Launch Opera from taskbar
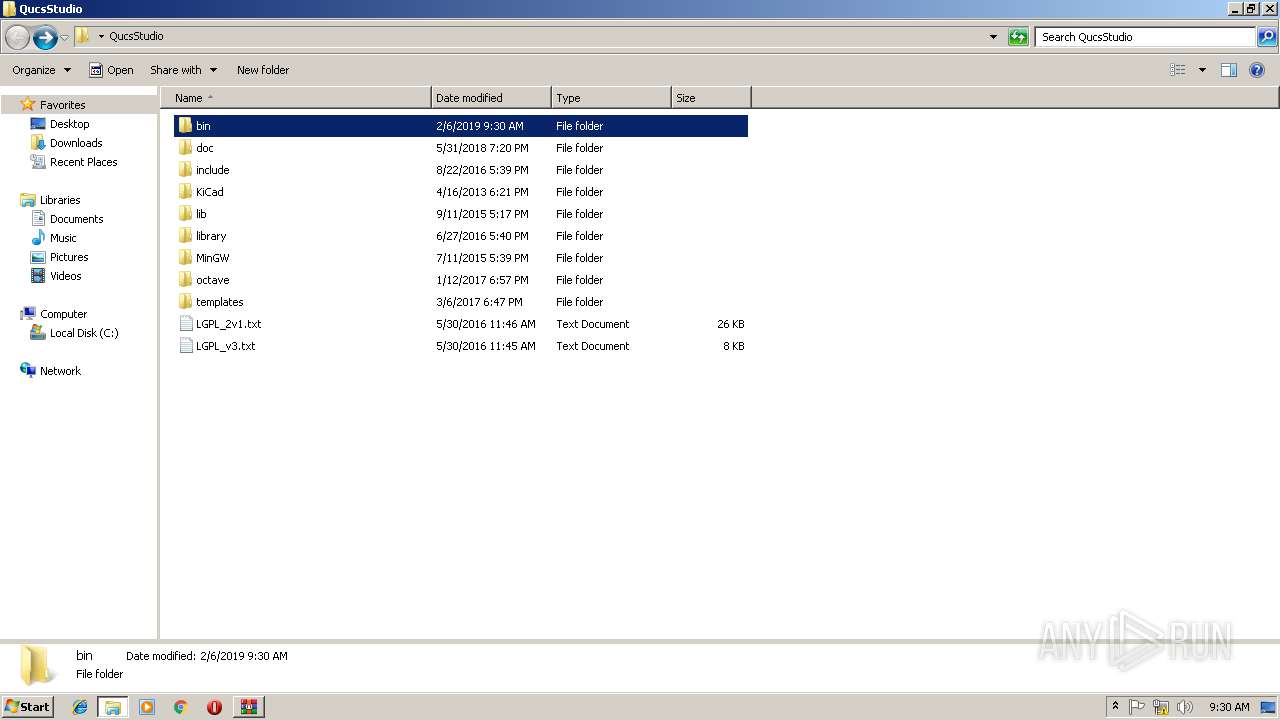Viewport: 1280px width, 720px height. (214, 707)
